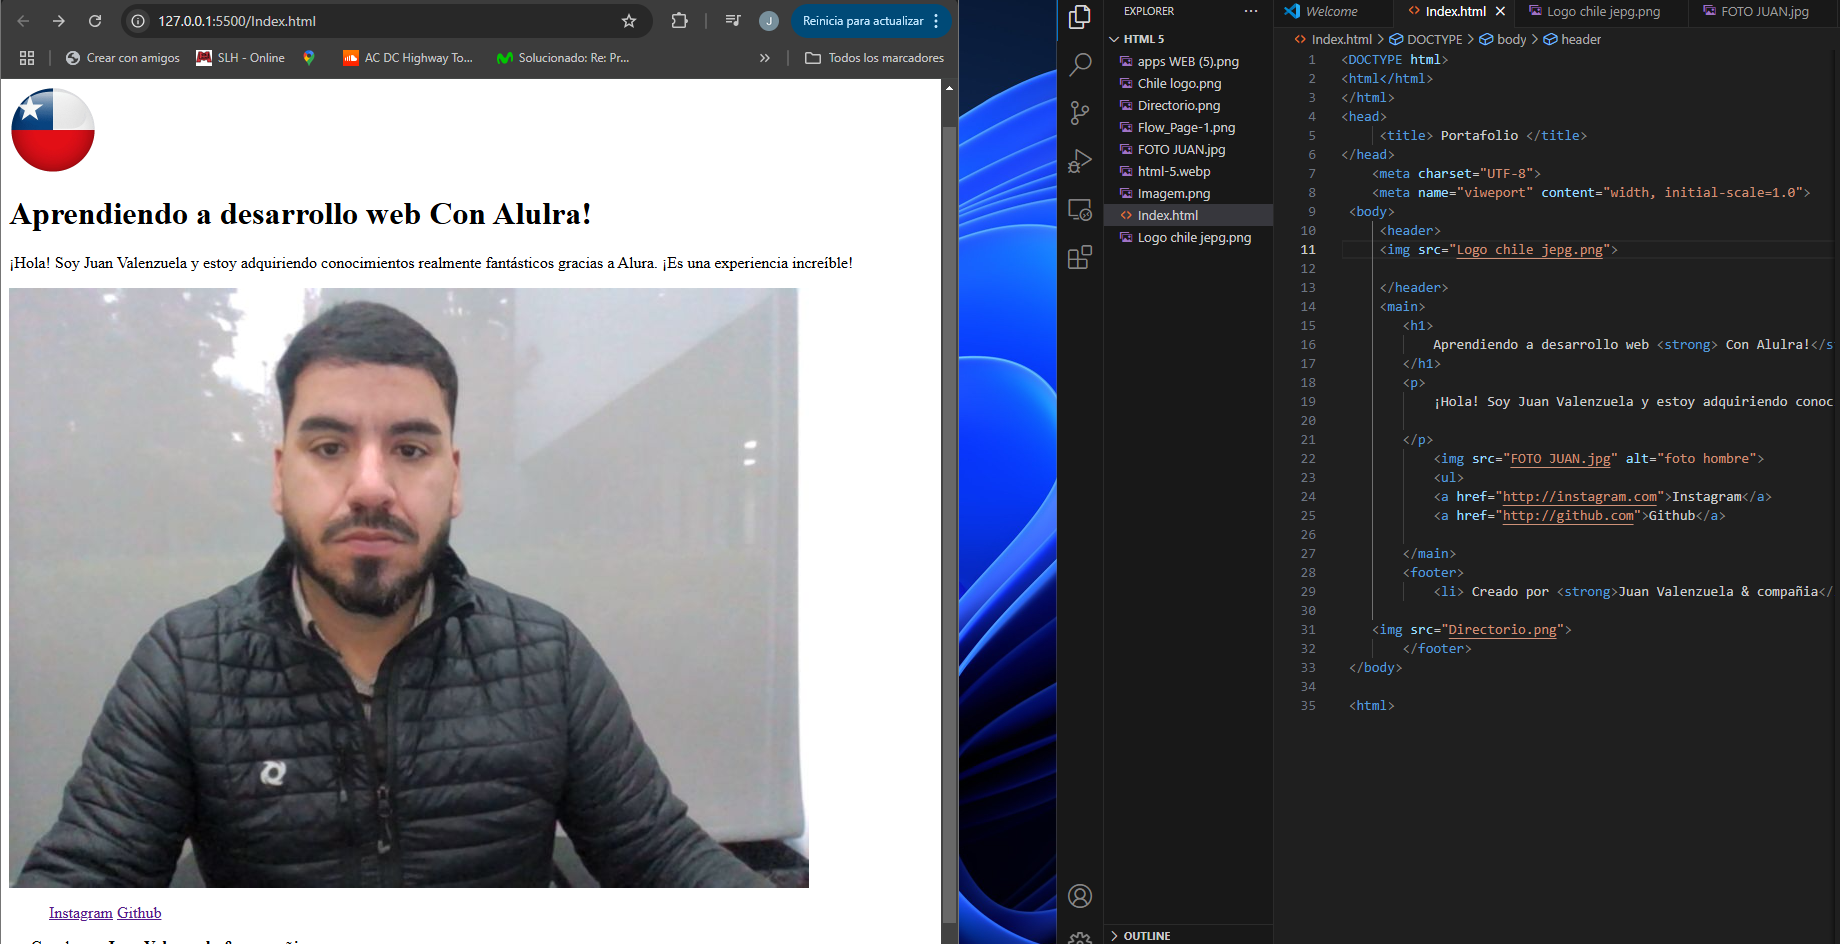Open the Search view in VS Code
The width and height of the screenshot is (1840, 944).
pos(1080,66)
